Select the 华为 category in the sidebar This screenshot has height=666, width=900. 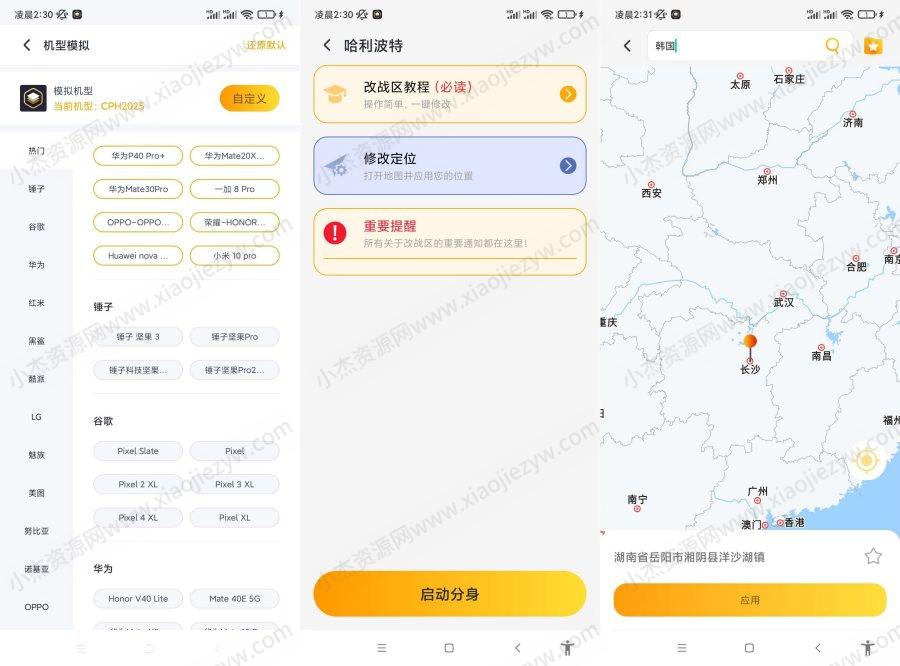(x=37, y=265)
